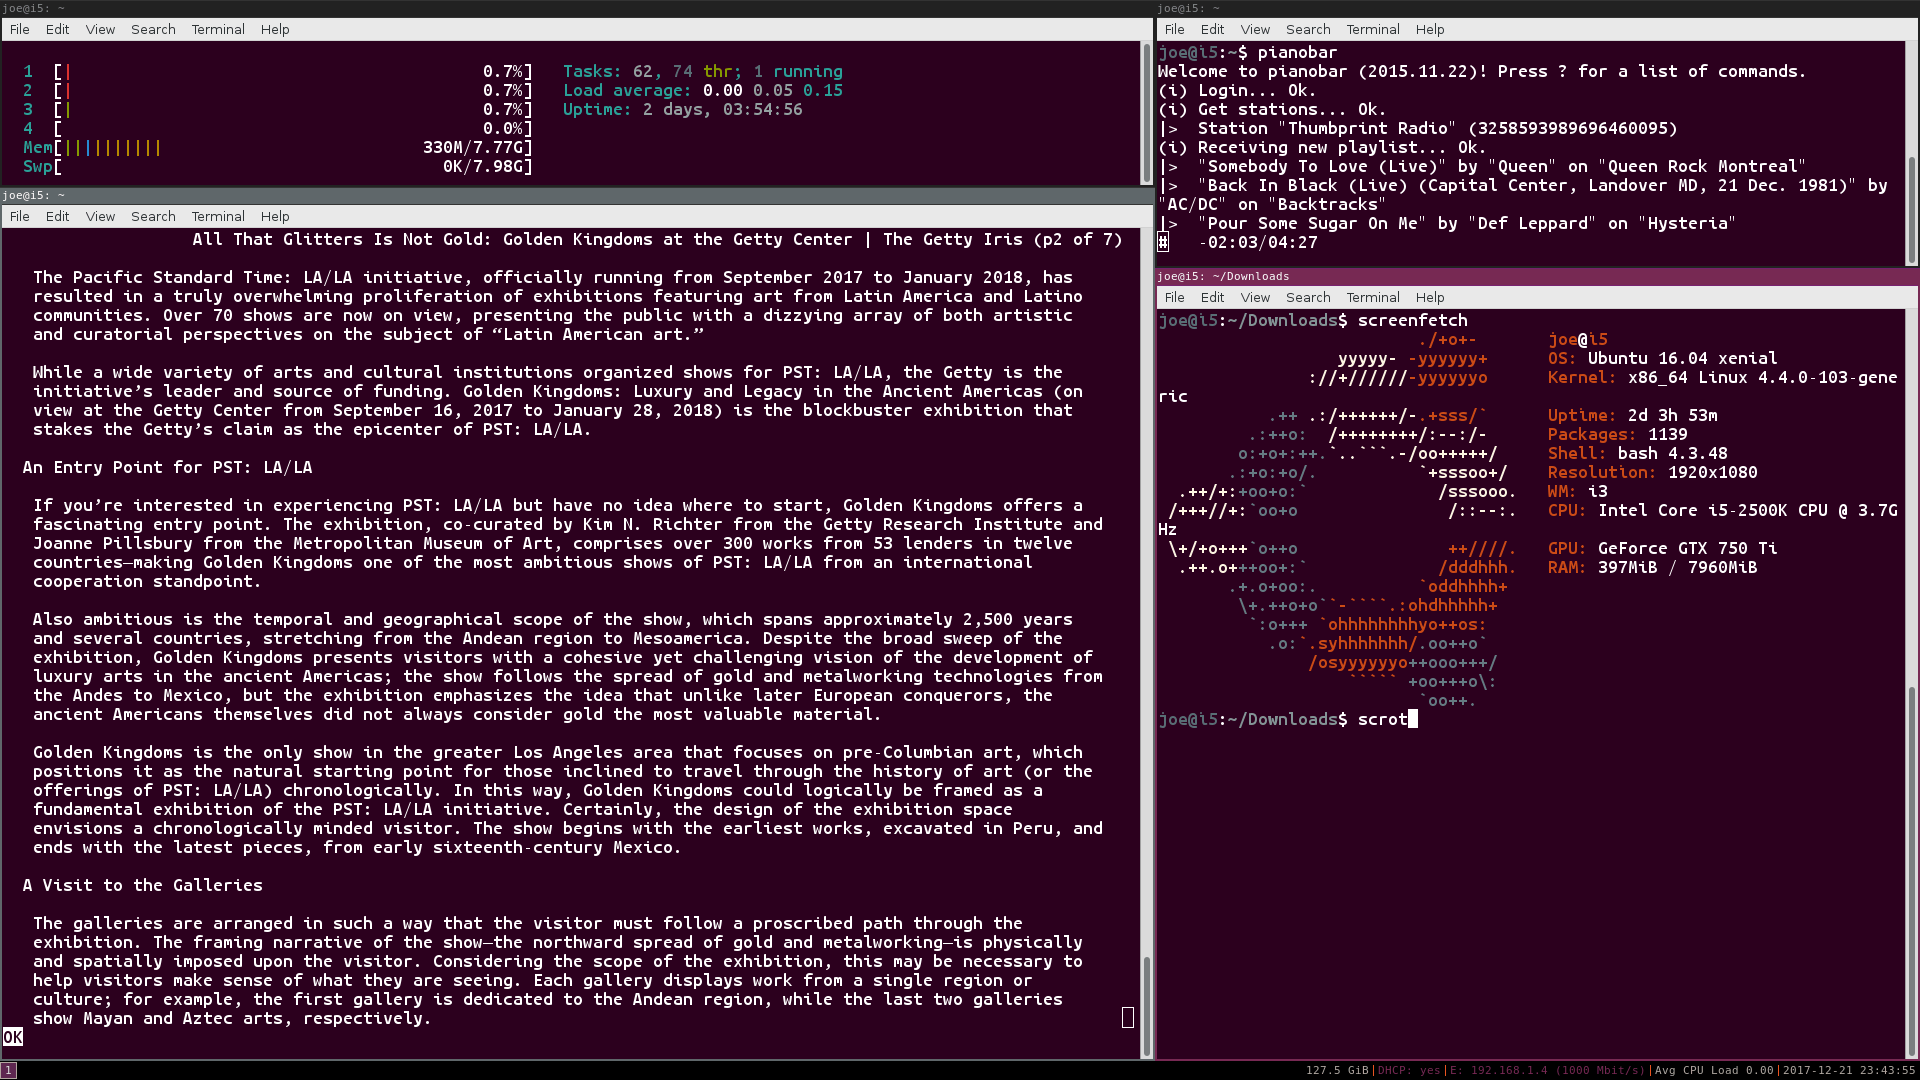Click htop CPU 1 usage meter
The height and width of the screenshot is (1080, 1920).
[x=278, y=71]
